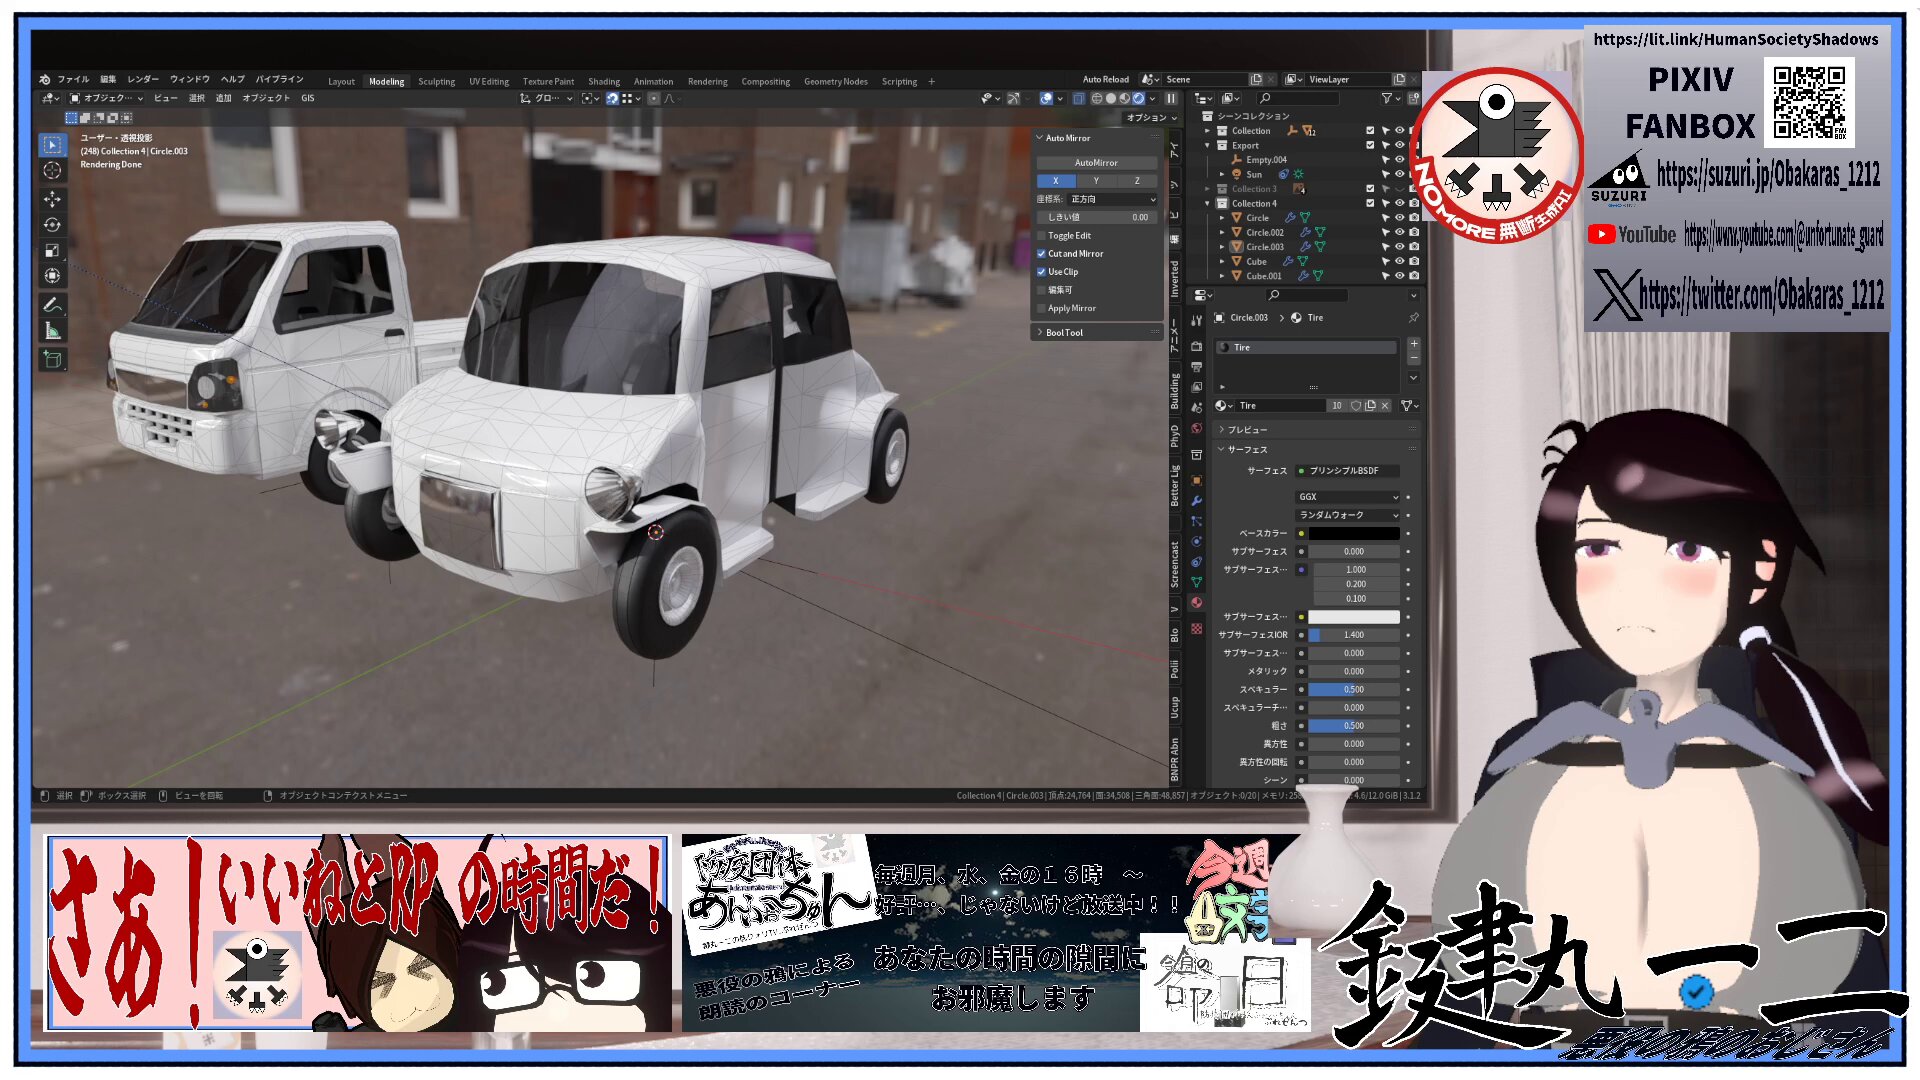
Task: Click the AutoMirror button
Action: coord(1096,163)
